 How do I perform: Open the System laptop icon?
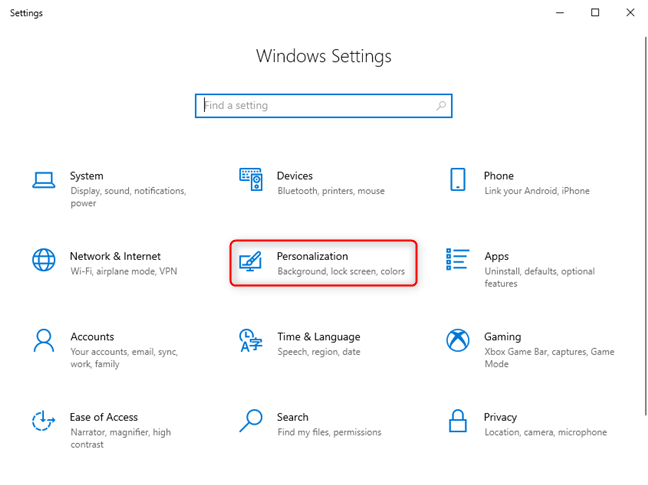coord(44,181)
